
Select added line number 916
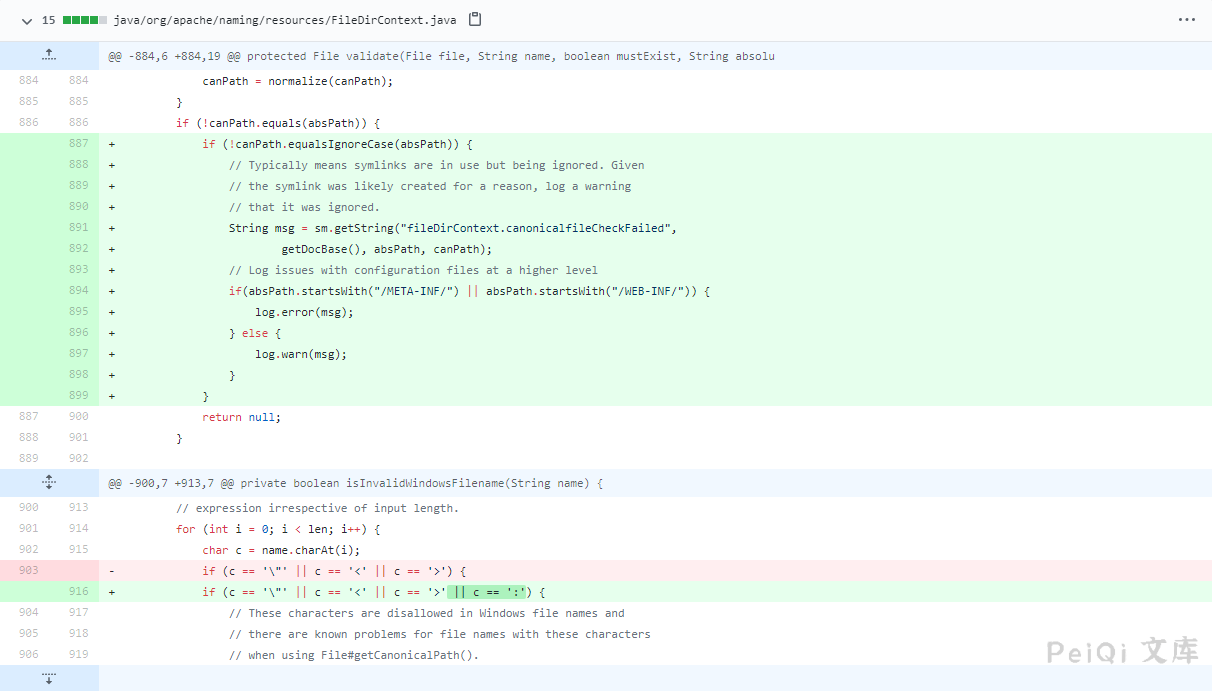point(78,592)
